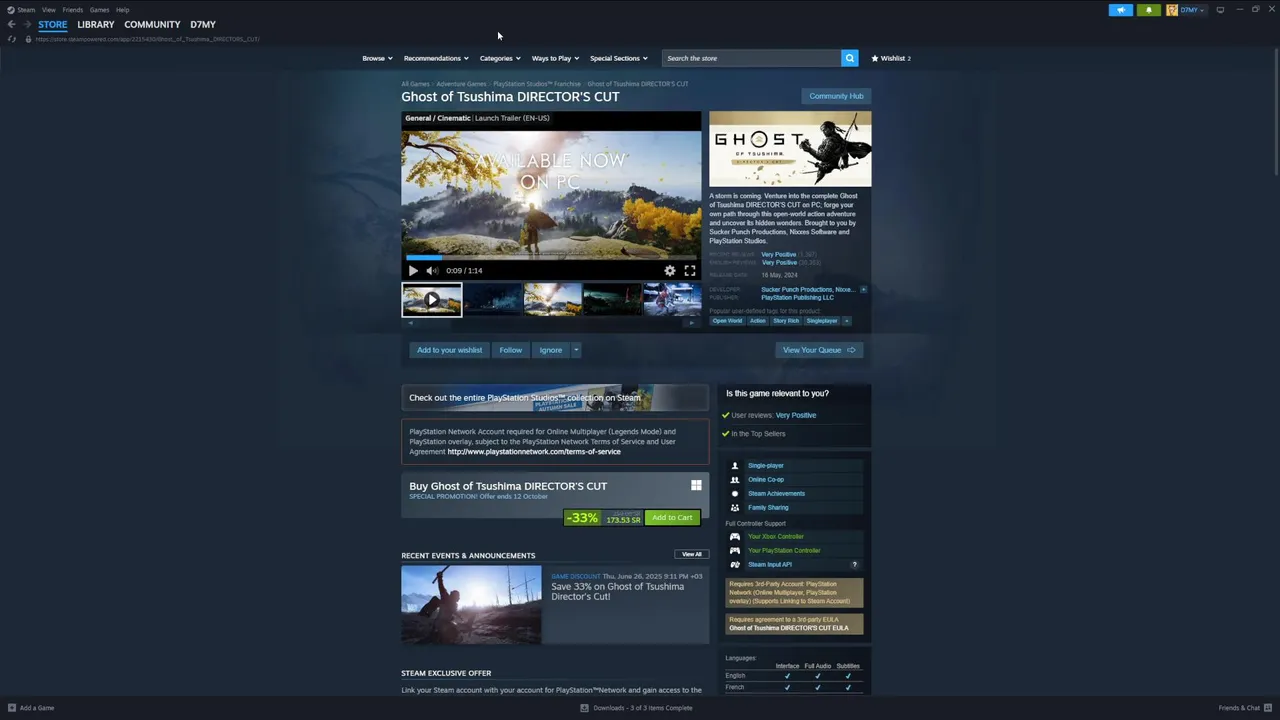Open the STORE tab

pos(53,24)
